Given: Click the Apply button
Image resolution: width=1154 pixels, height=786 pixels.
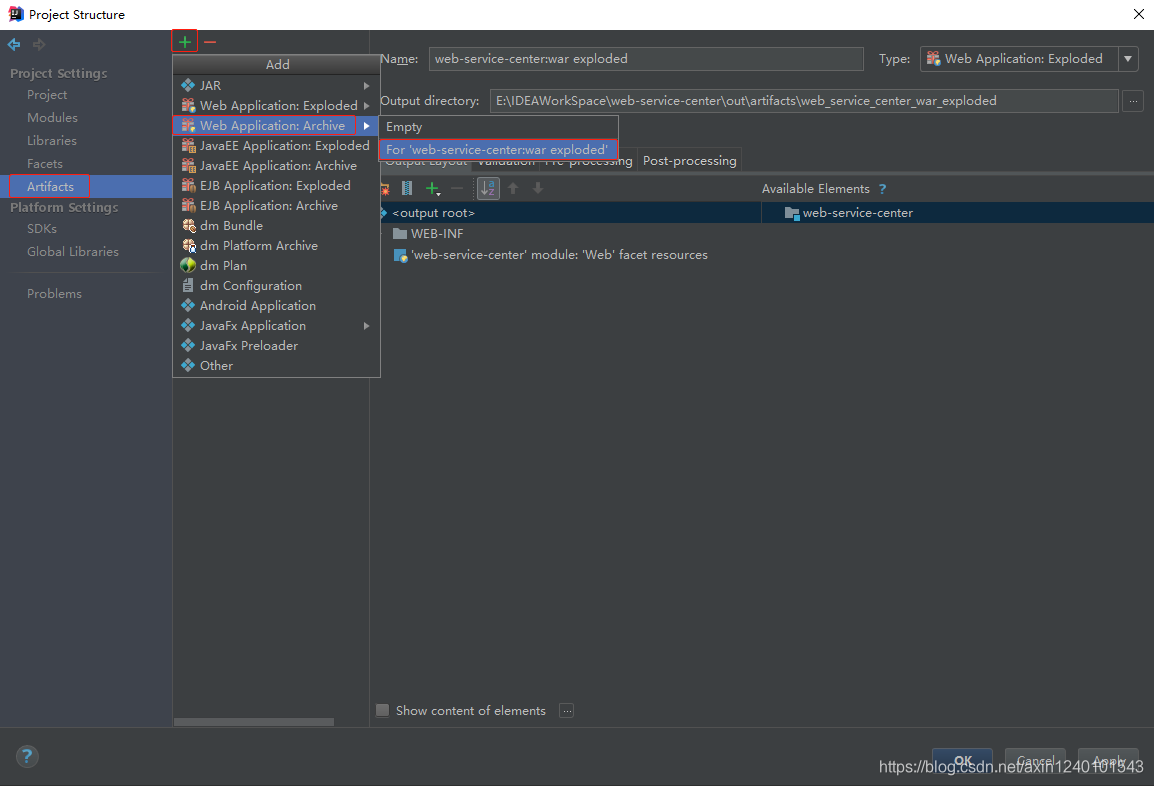Looking at the screenshot, I should (x=1108, y=761).
